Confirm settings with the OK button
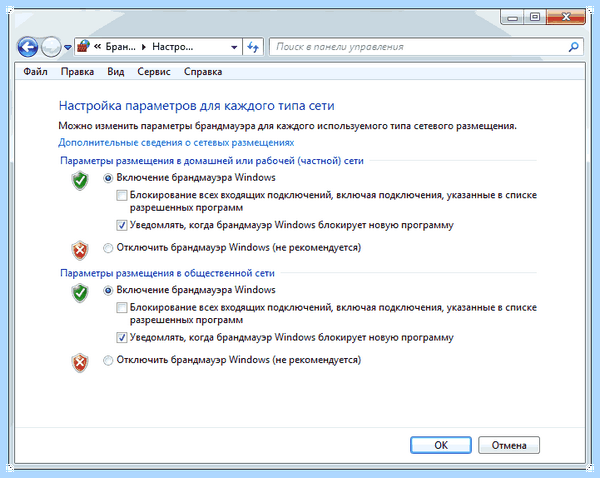This screenshot has width=600, height=478. [x=441, y=445]
